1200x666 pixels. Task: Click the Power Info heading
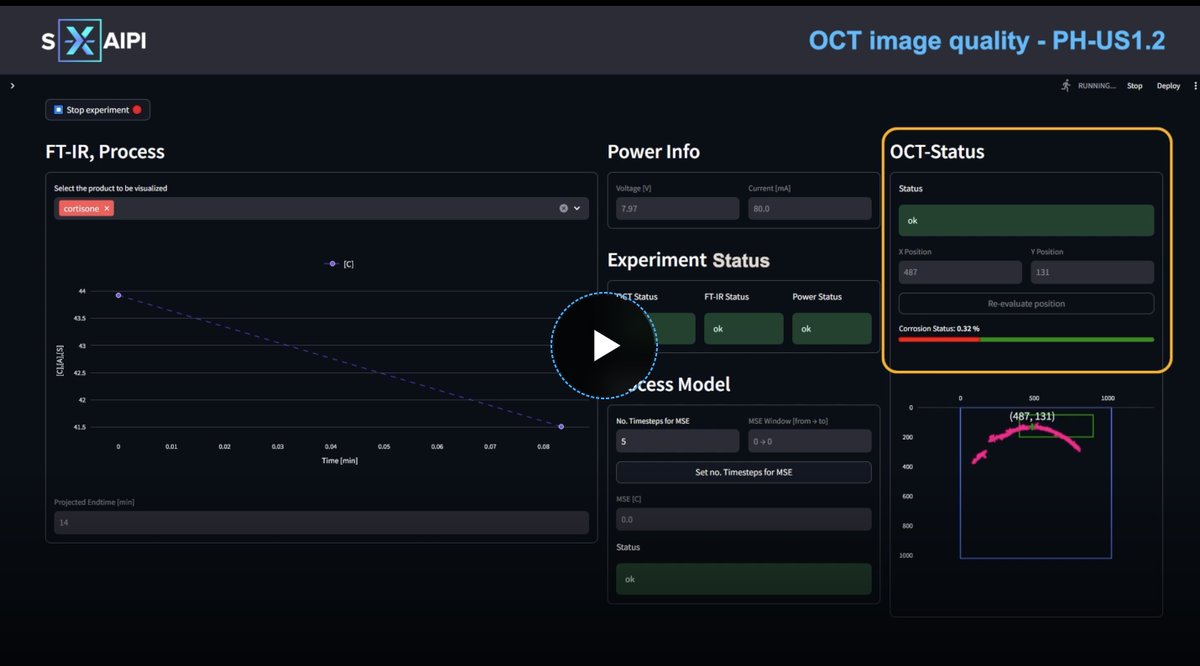(x=654, y=152)
